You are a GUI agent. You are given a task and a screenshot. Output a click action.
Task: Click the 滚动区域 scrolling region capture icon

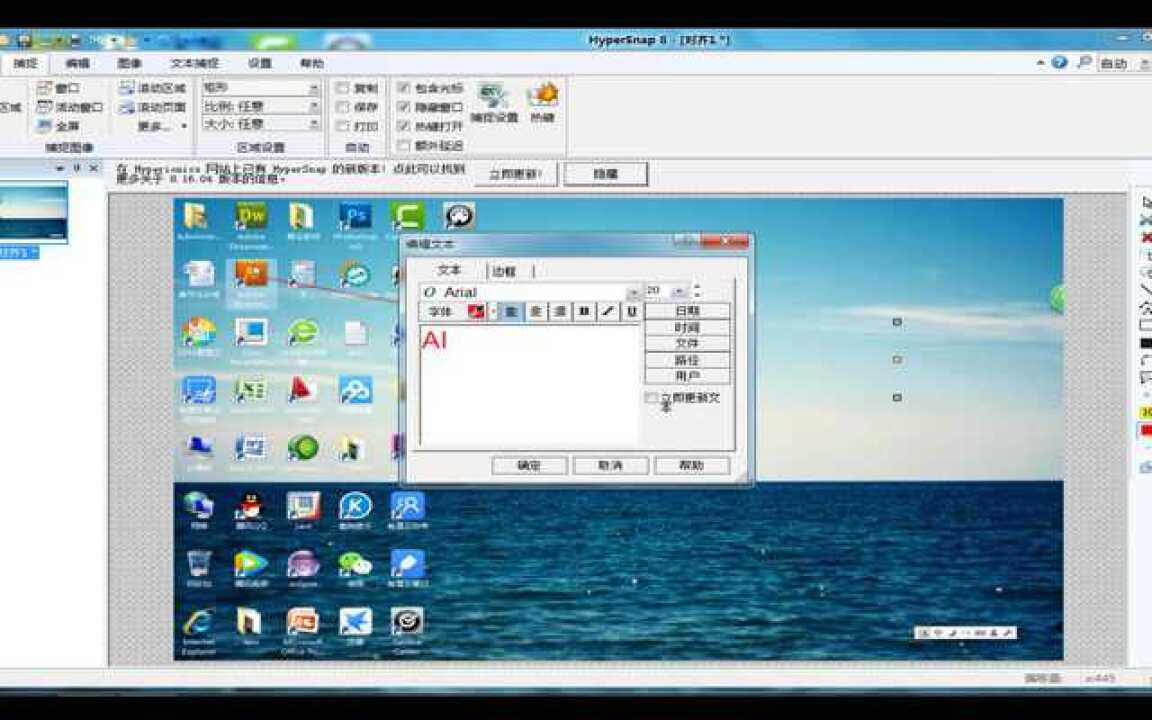point(127,88)
